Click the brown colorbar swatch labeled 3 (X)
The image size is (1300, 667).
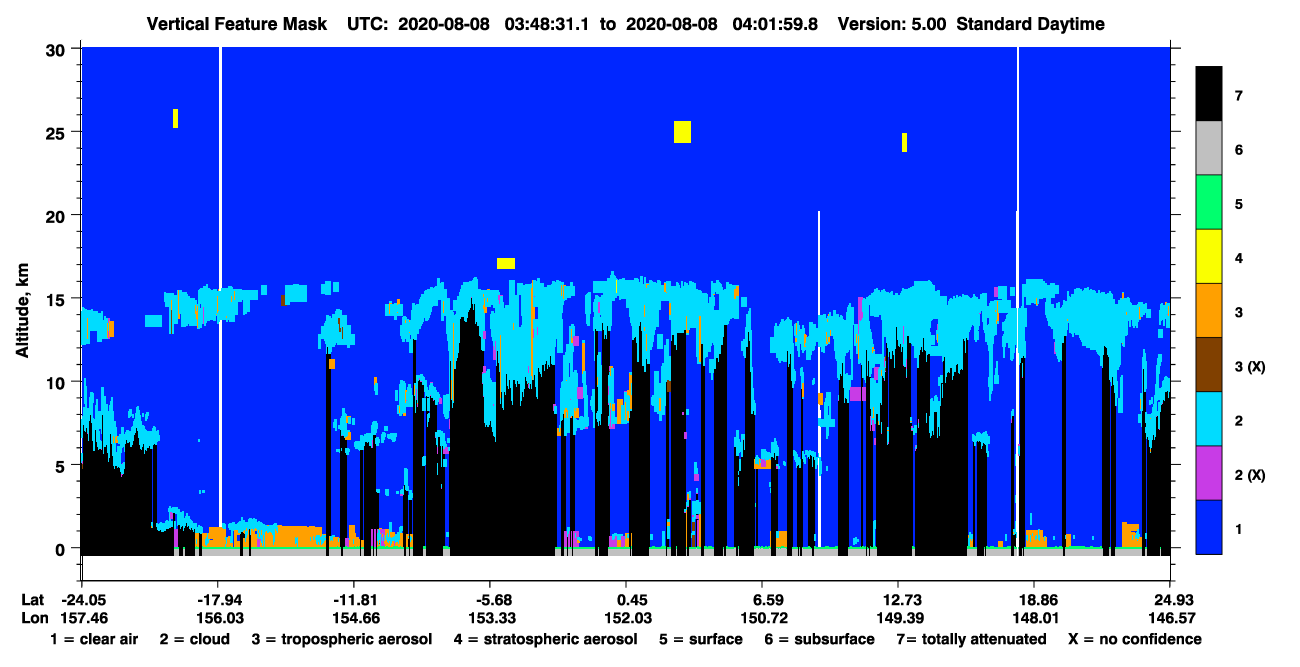(x=1209, y=365)
